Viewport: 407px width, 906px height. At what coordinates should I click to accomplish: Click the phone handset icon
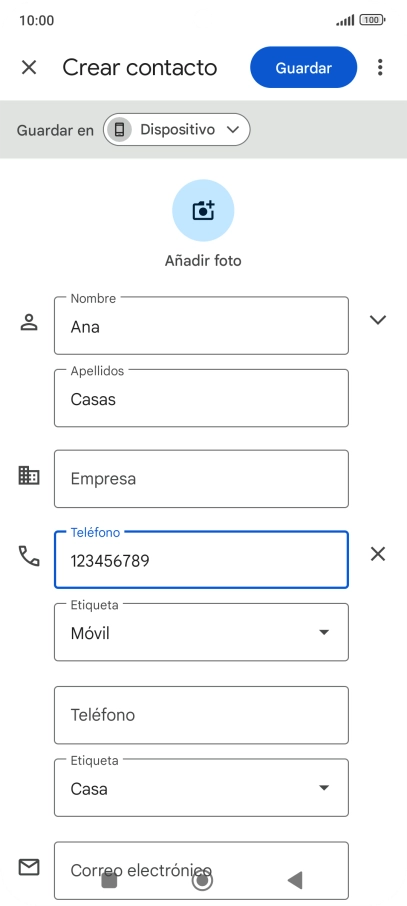pyautogui.click(x=29, y=556)
